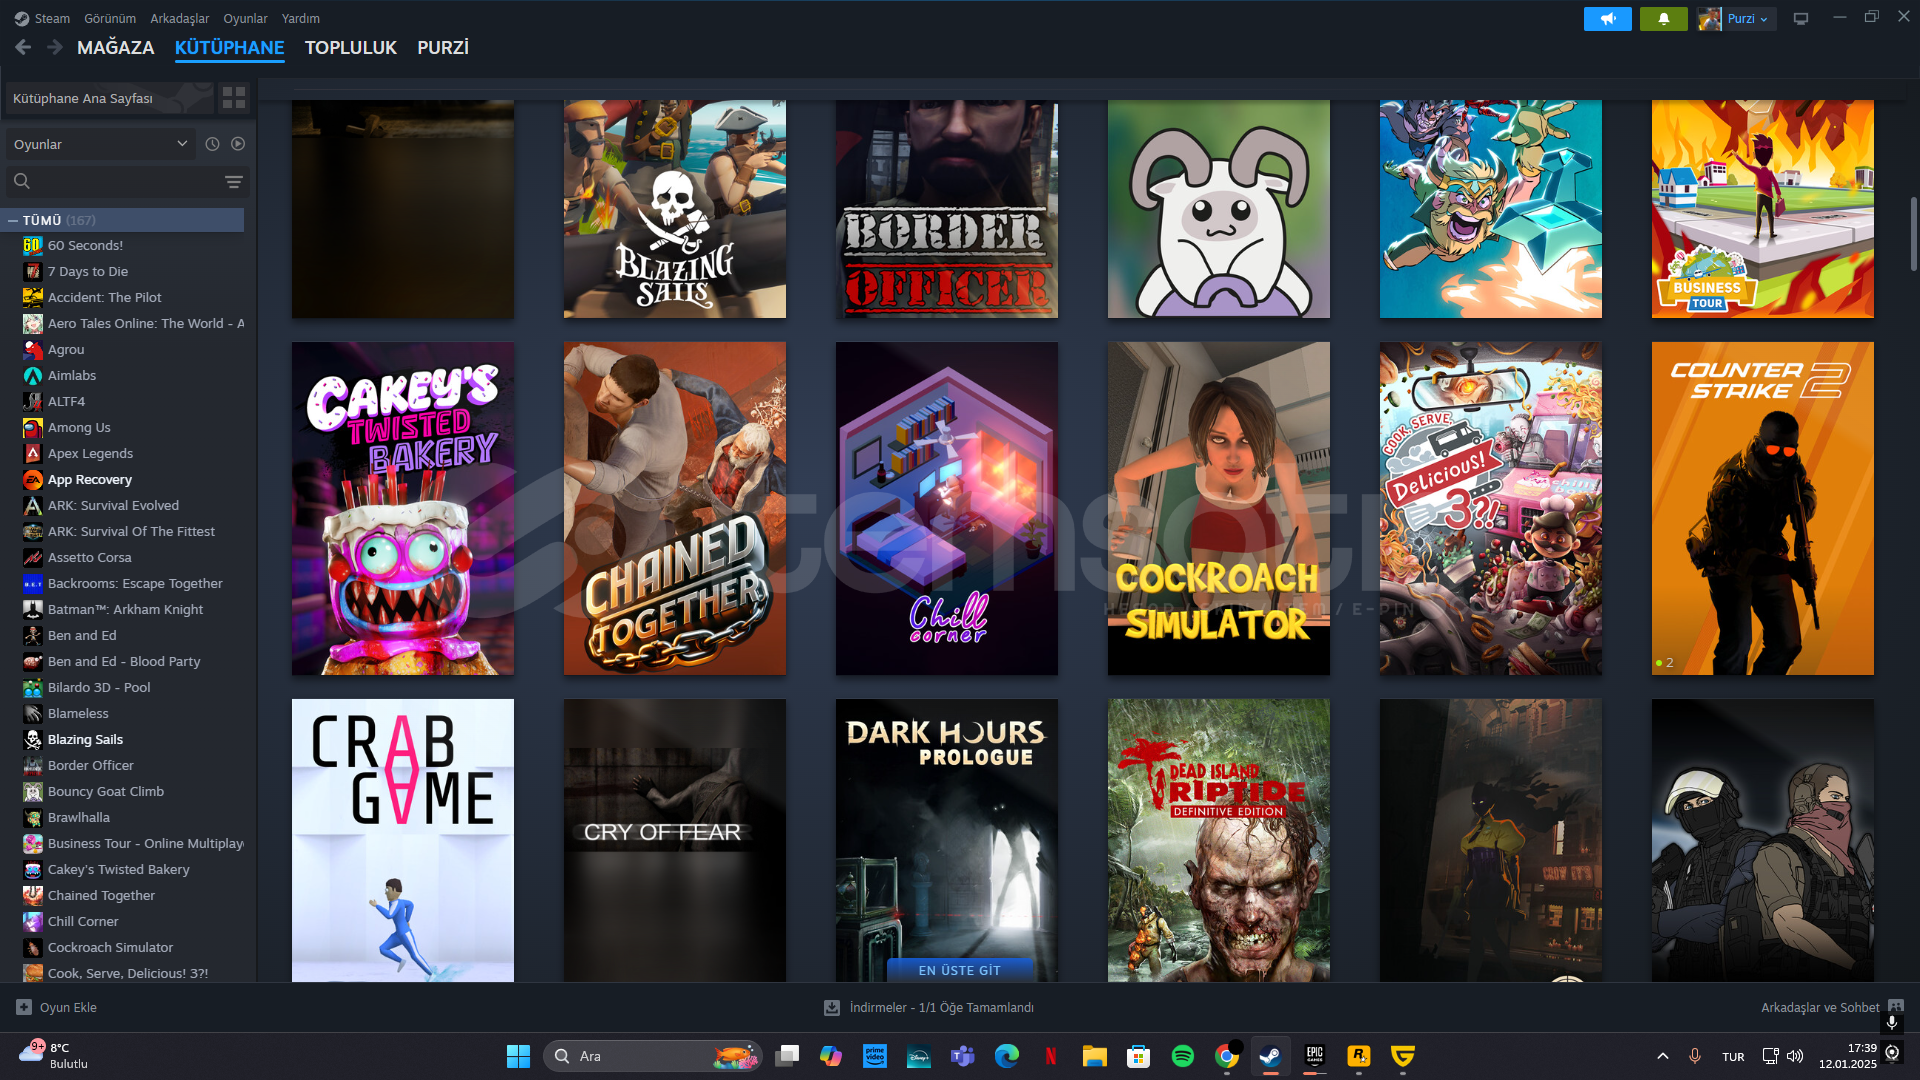Show hidden system tray icons chevron
This screenshot has width=1920, height=1080.
click(x=1662, y=1056)
